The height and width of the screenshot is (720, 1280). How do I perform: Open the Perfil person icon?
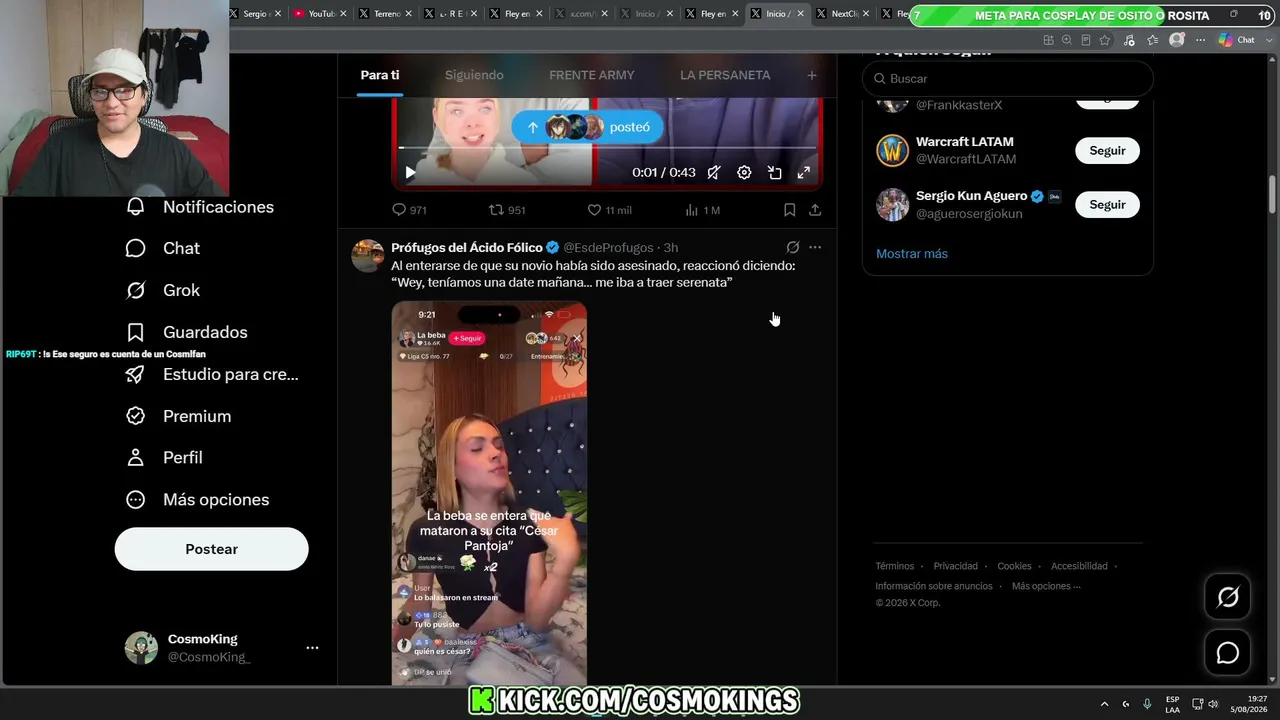(136, 457)
